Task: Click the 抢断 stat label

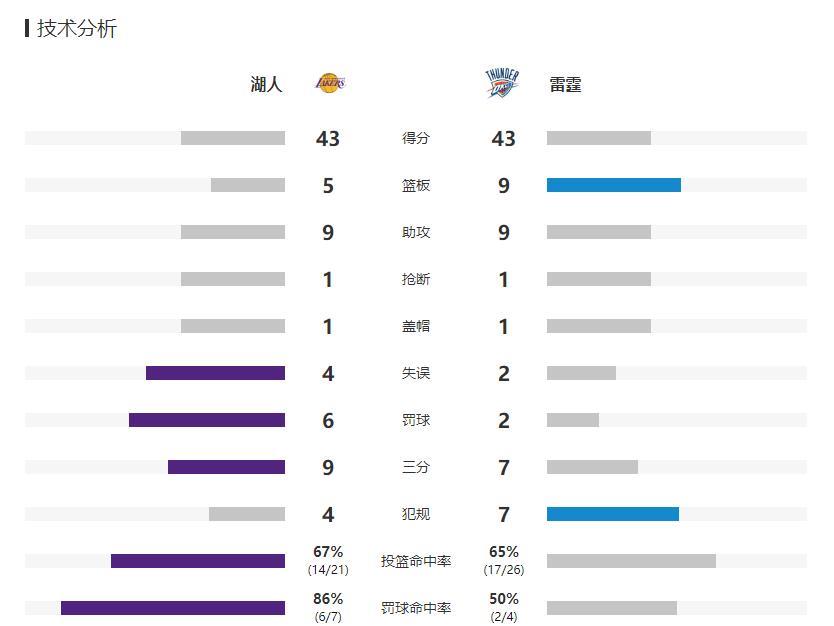Action: click(x=415, y=279)
